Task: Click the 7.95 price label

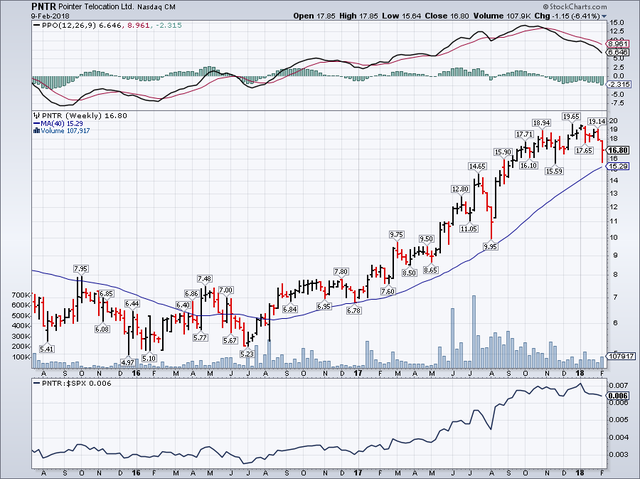Action: coord(80,269)
